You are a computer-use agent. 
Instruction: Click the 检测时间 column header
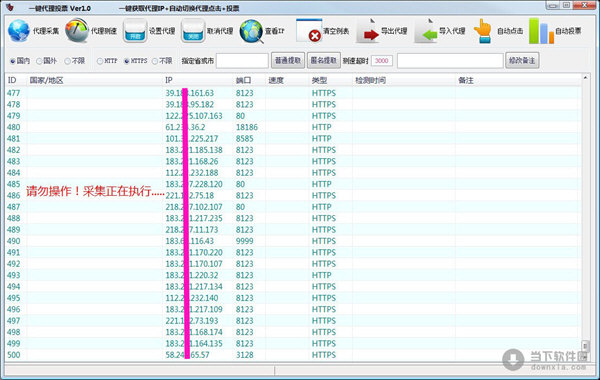370,80
